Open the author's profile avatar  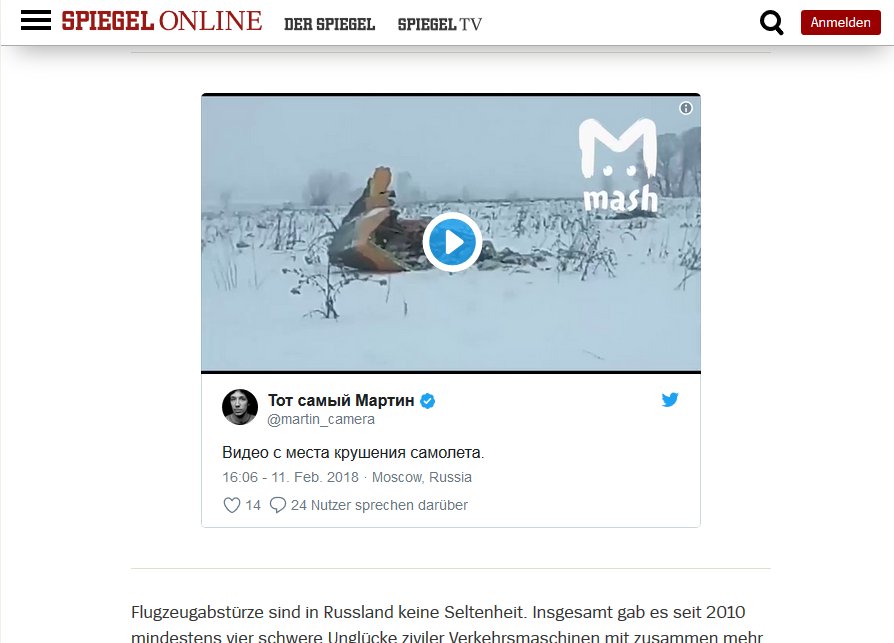point(240,407)
